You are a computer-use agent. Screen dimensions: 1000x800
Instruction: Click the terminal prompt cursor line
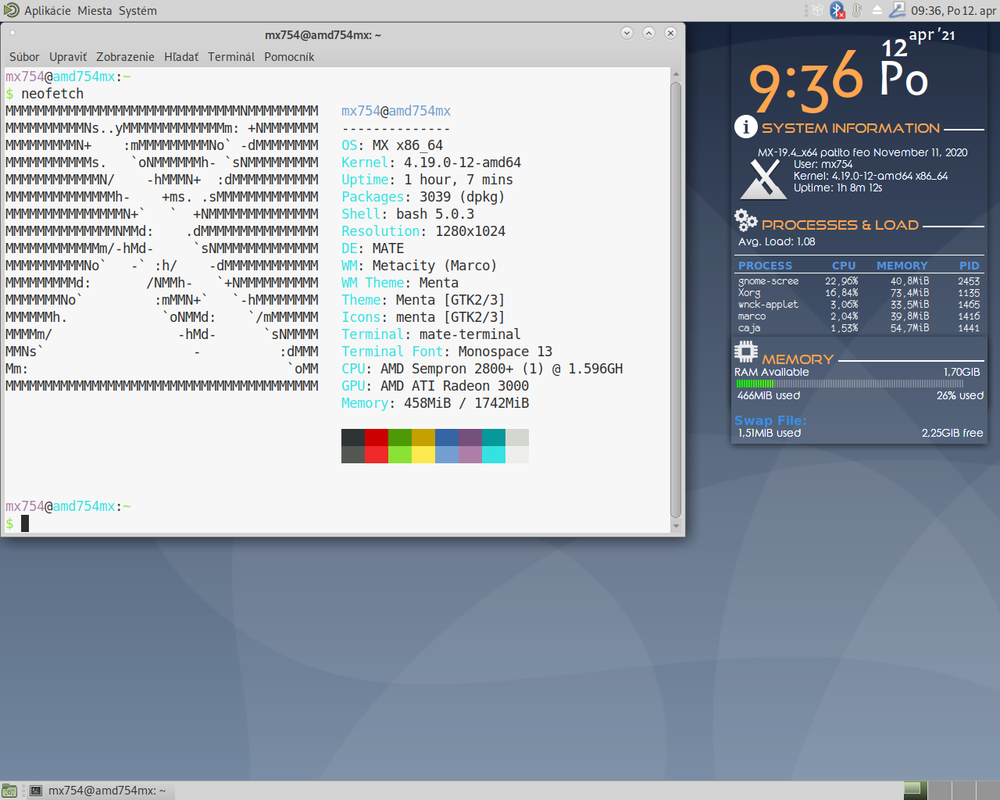pyautogui.click(x=25, y=524)
